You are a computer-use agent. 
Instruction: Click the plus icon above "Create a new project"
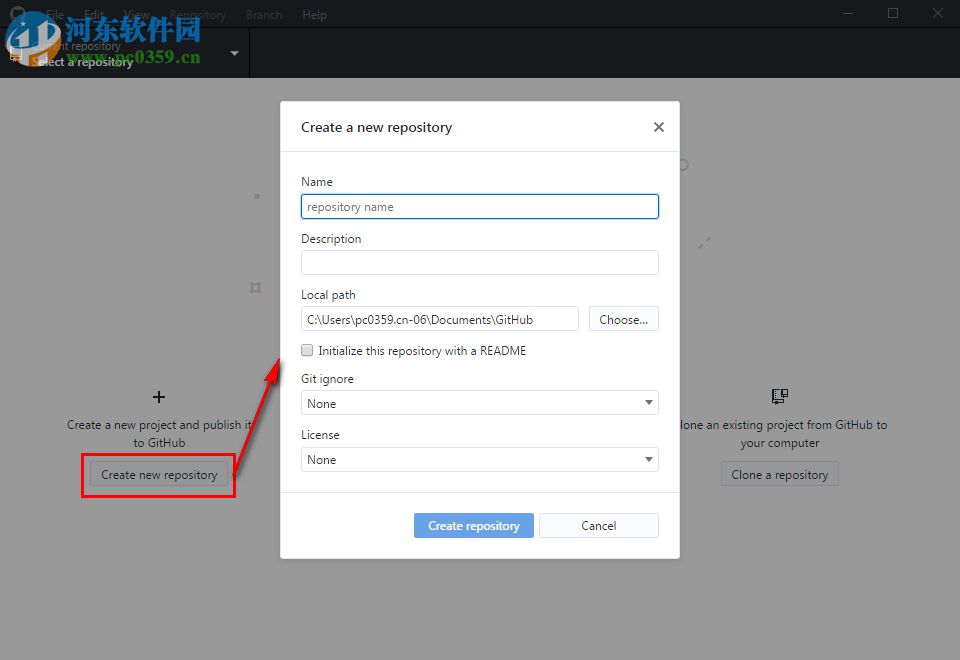click(160, 396)
